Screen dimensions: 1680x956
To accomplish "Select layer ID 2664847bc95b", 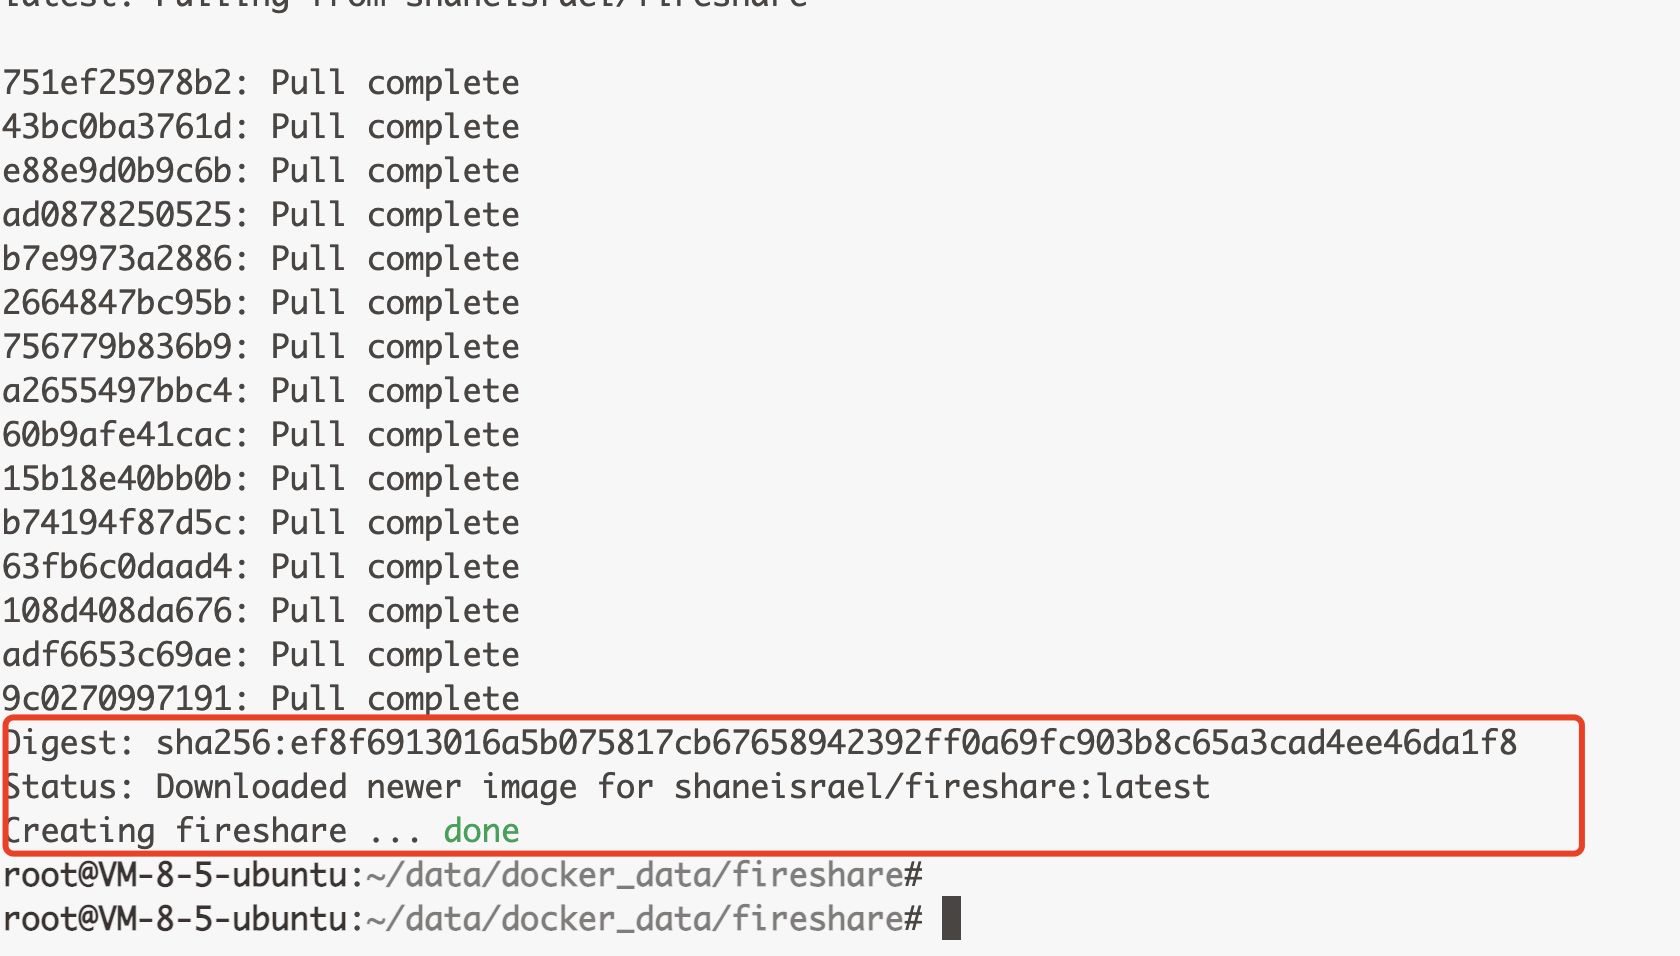I will tap(118, 303).
